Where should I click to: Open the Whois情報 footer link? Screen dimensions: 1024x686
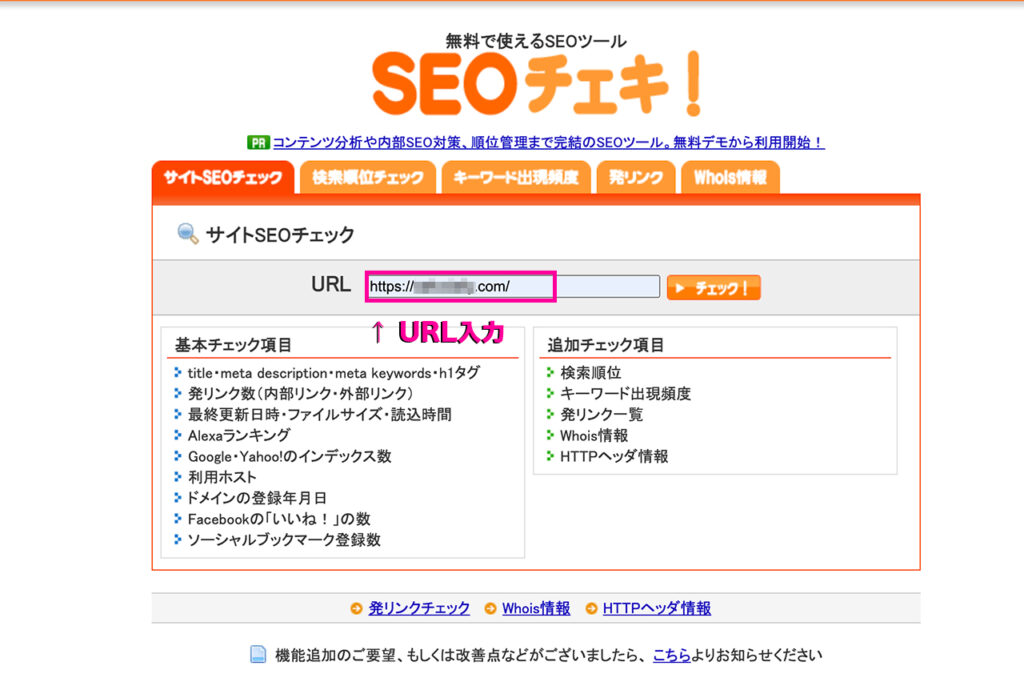(x=536, y=608)
